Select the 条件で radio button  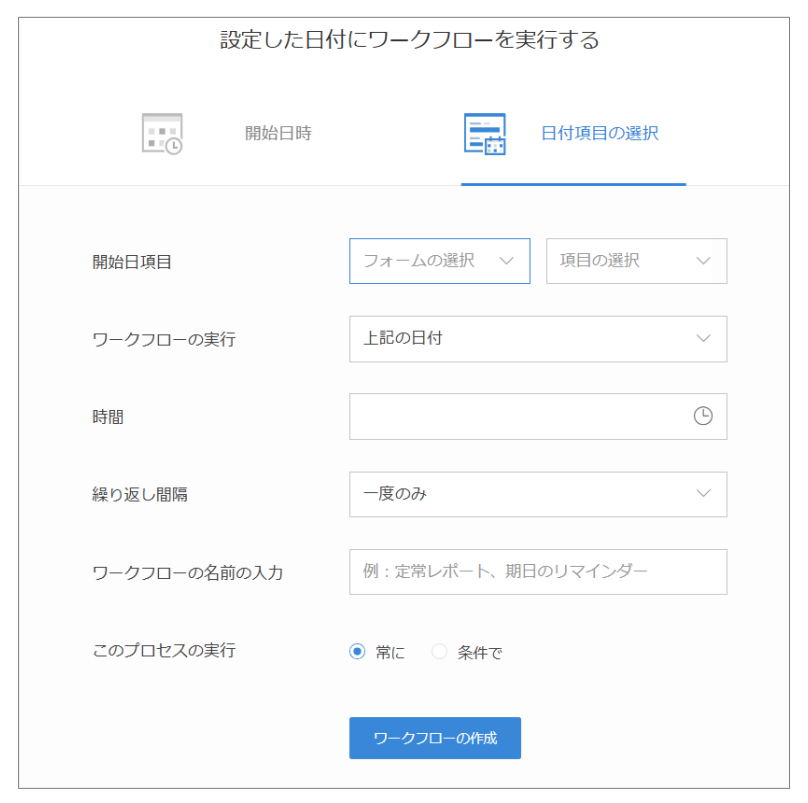pos(439,652)
